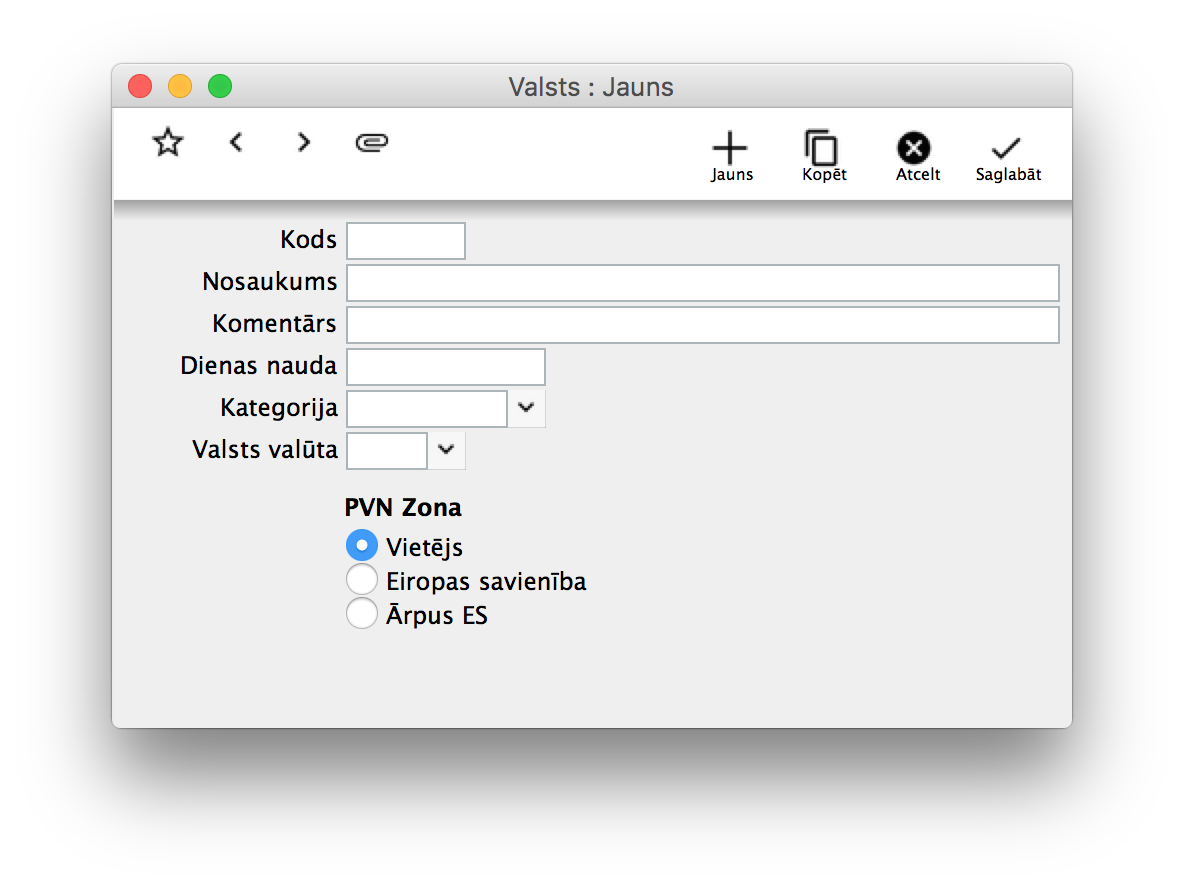
Task: Zoom window using green button
Action: tap(220, 87)
